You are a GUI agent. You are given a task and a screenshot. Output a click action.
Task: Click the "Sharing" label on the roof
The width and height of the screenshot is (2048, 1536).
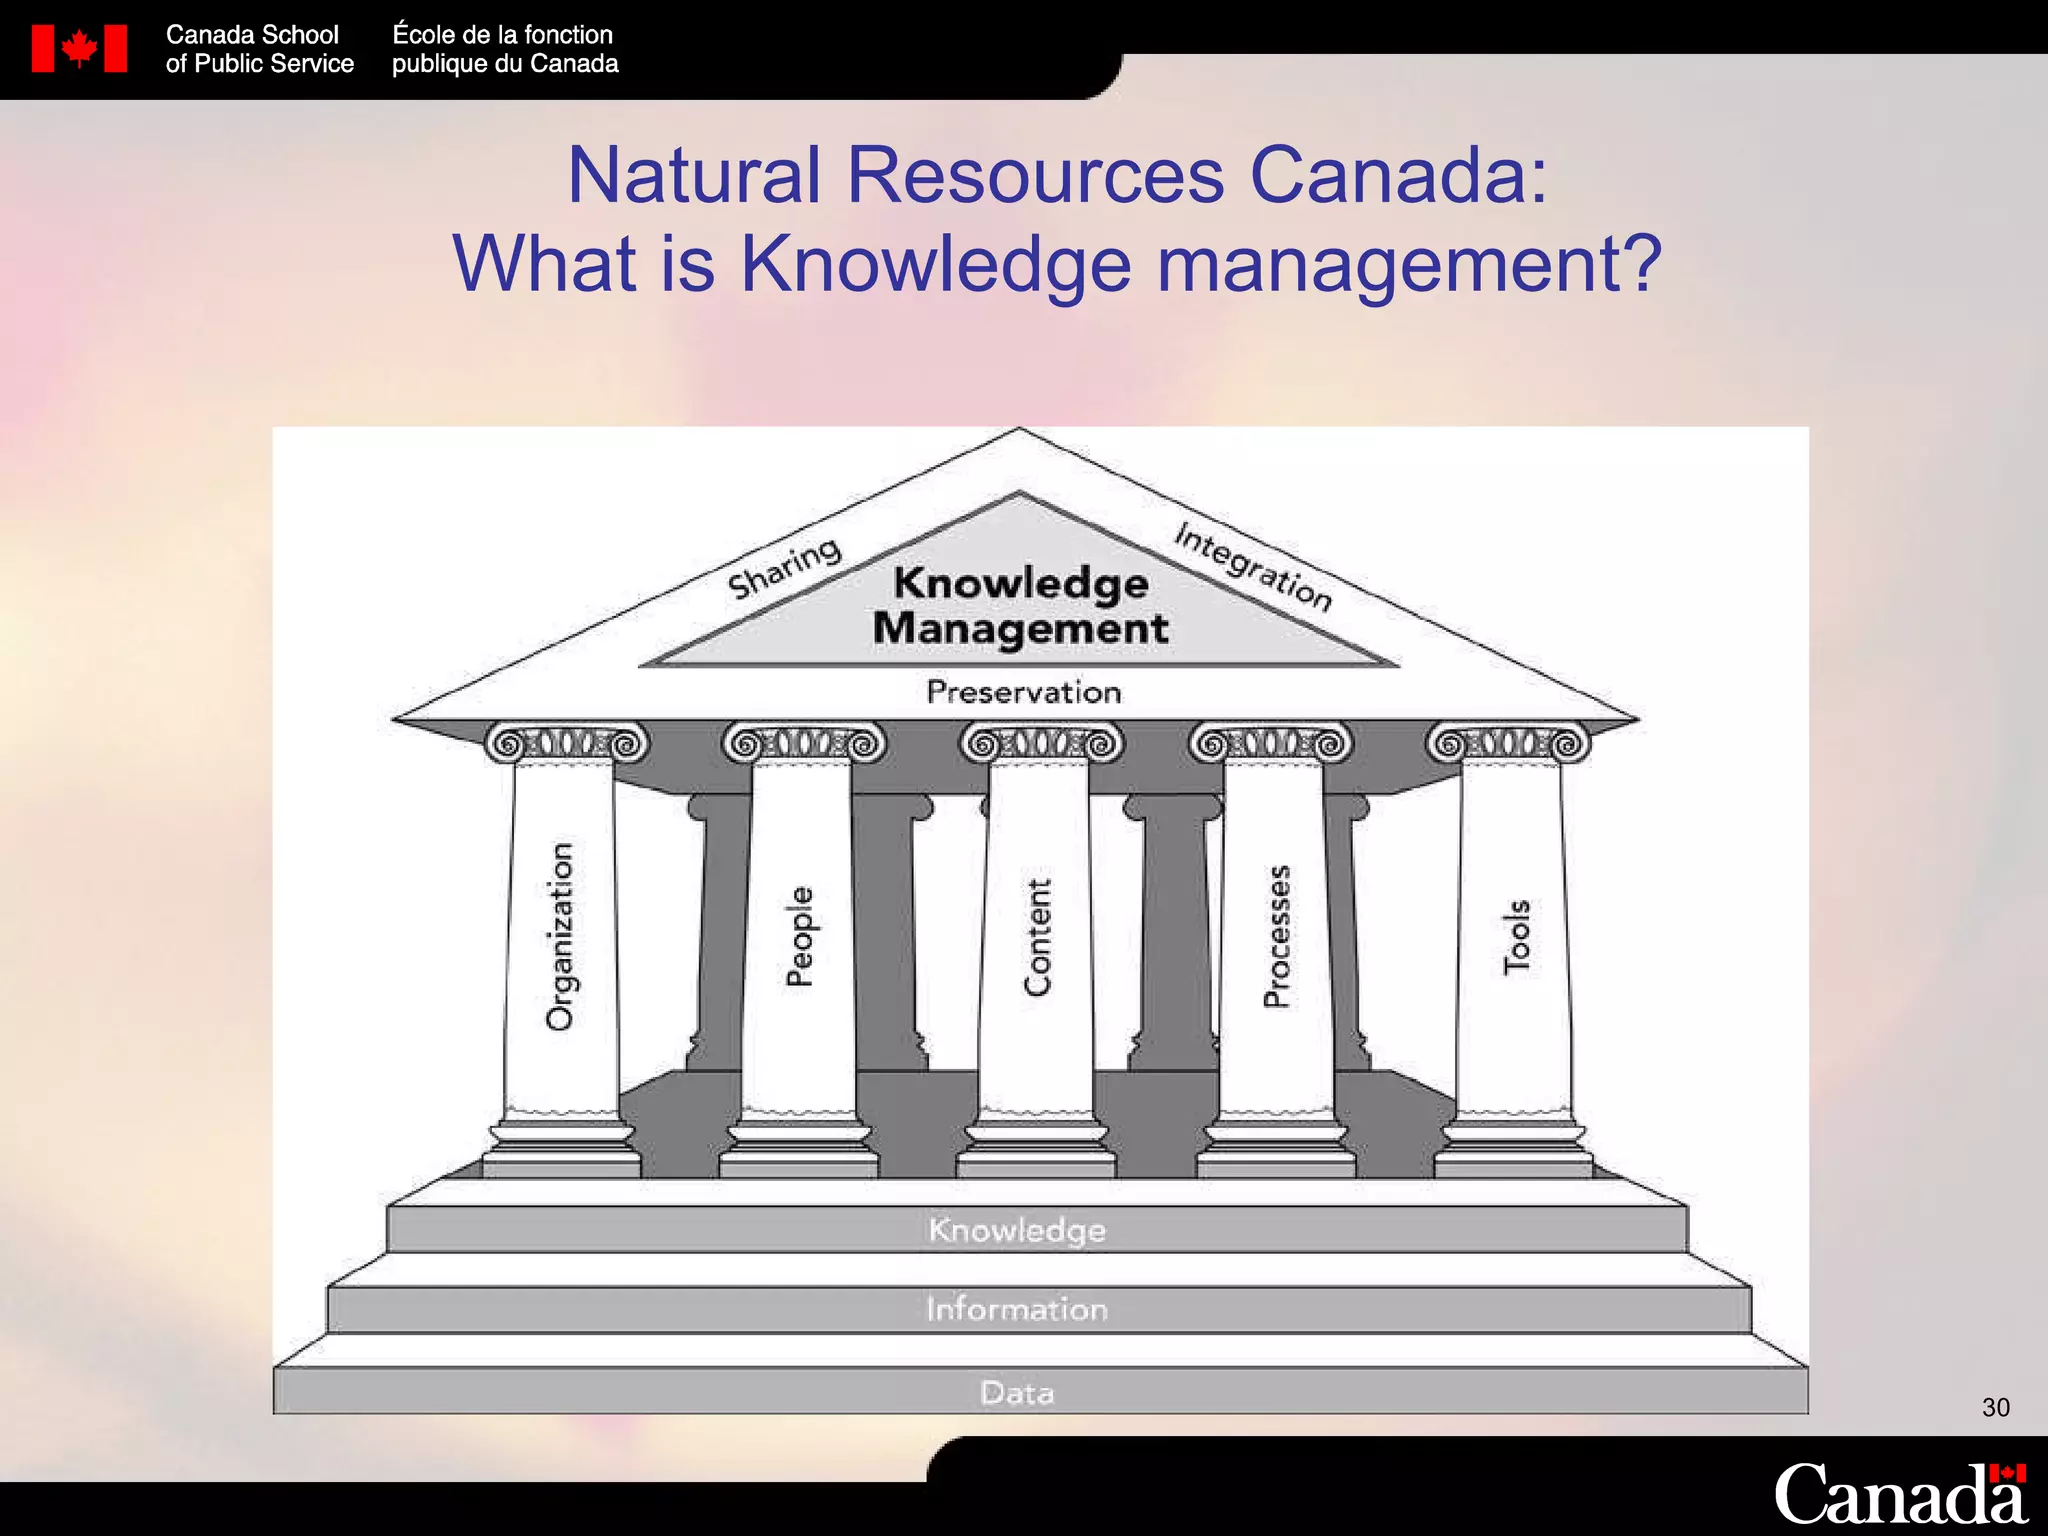(784, 568)
